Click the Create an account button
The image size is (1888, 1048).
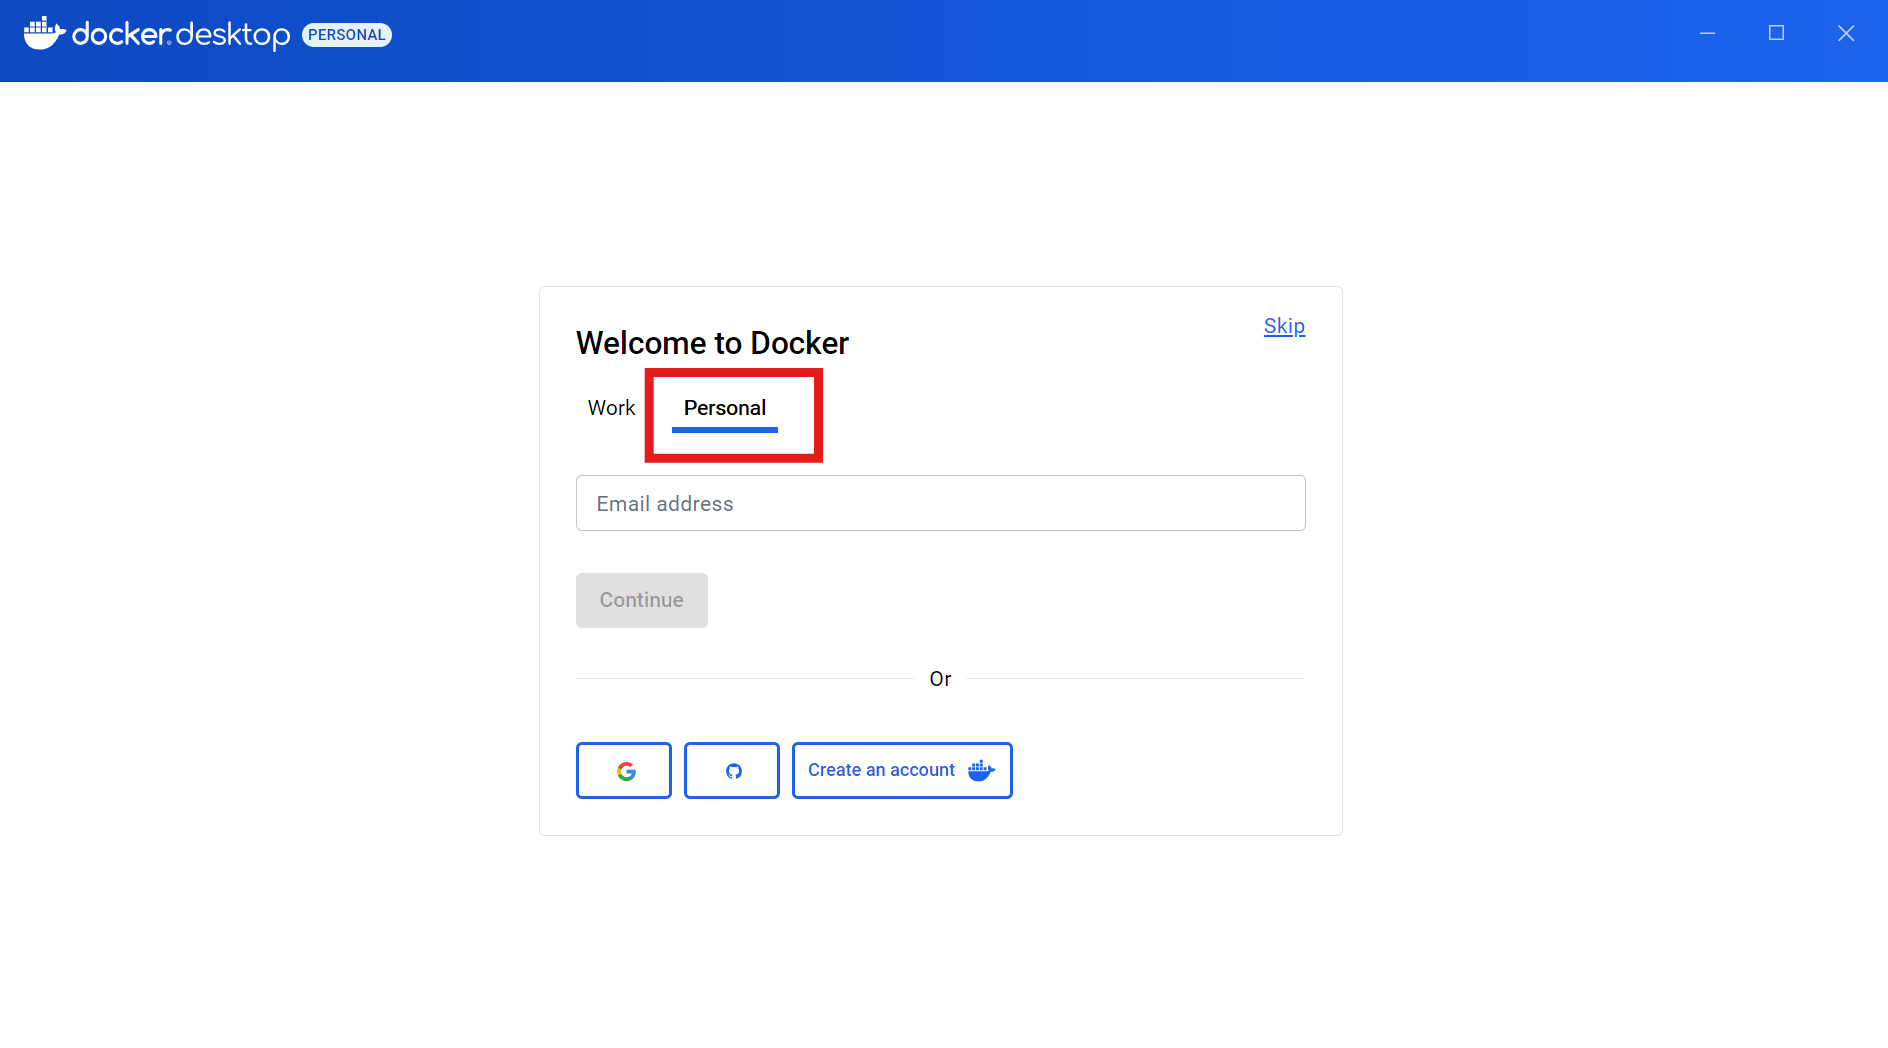click(x=902, y=770)
